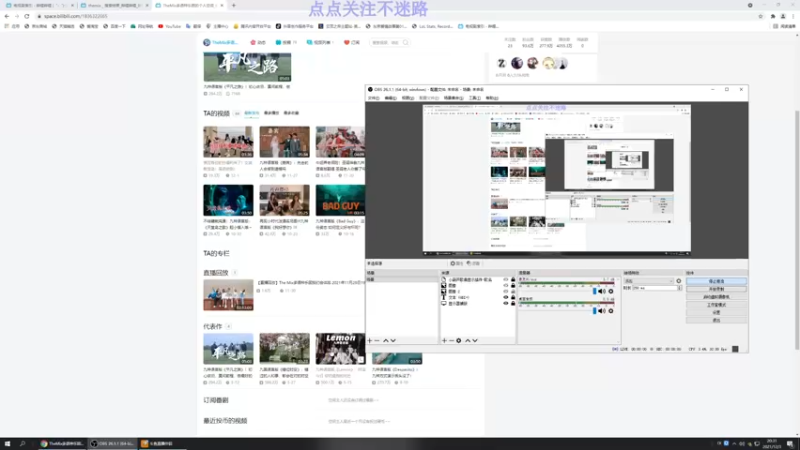Click Start Recording button in OBS Controls

point(716,289)
